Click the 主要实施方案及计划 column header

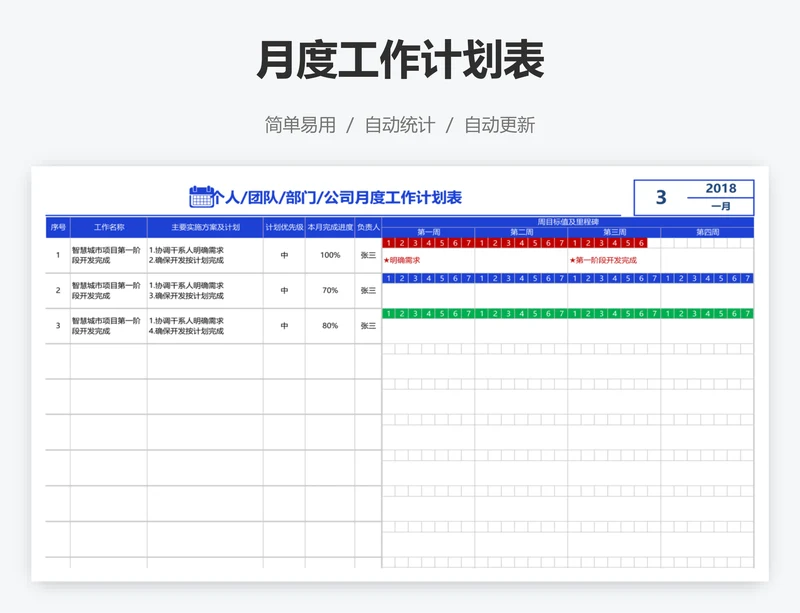[205, 228]
